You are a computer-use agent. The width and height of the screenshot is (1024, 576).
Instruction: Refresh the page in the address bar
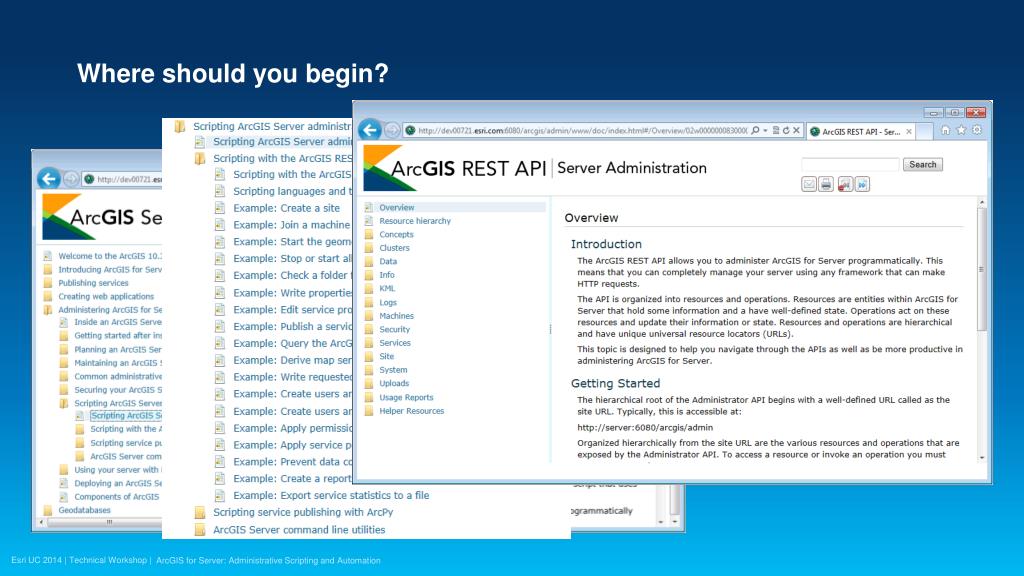[x=786, y=131]
